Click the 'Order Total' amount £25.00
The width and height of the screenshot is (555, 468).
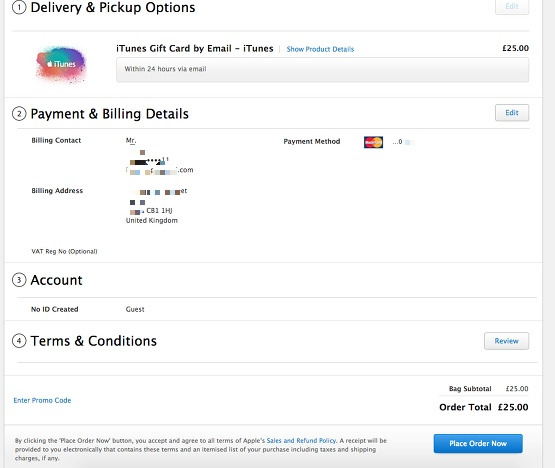pos(513,407)
